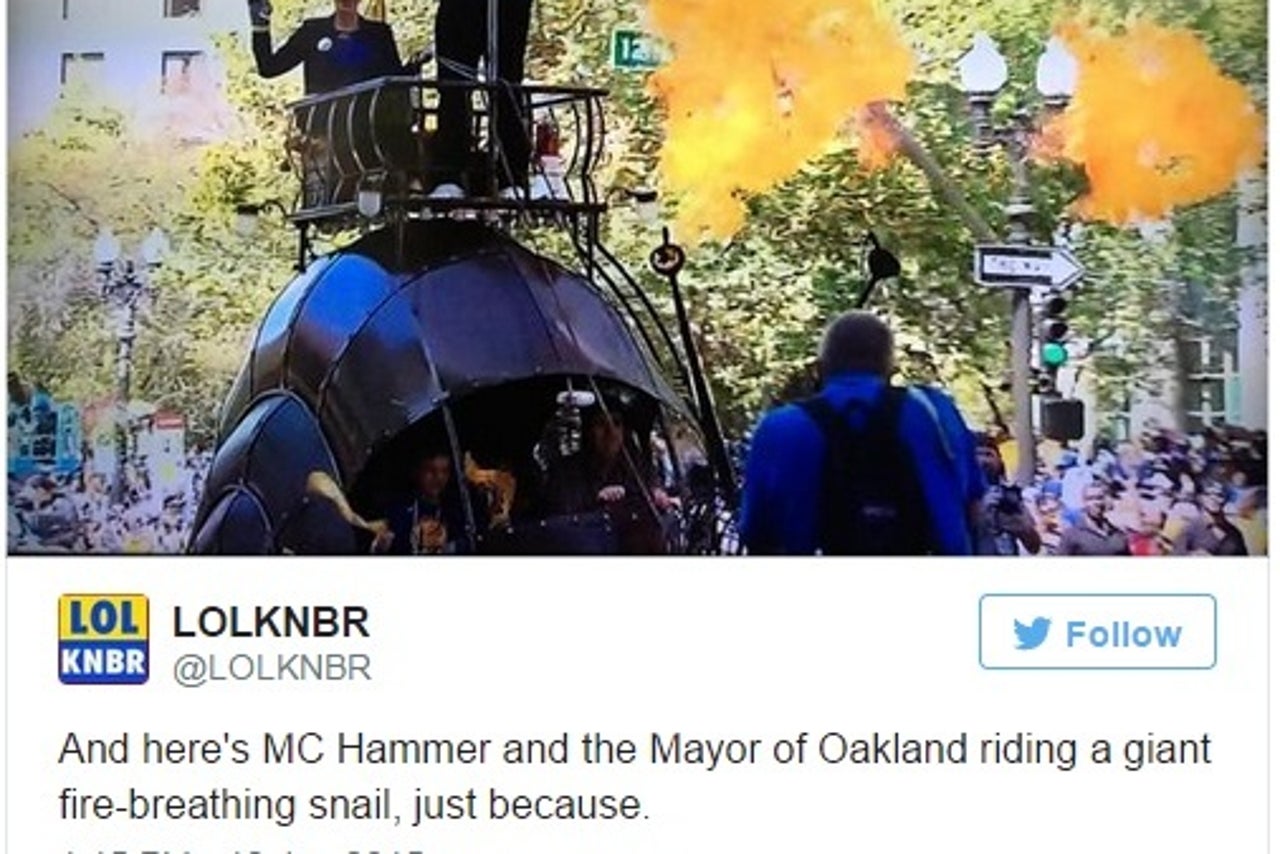Image resolution: width=1280 pixels, height=854 pixels.
Task: Click the green traffic light in the photo
Action: pos(1053,353)
